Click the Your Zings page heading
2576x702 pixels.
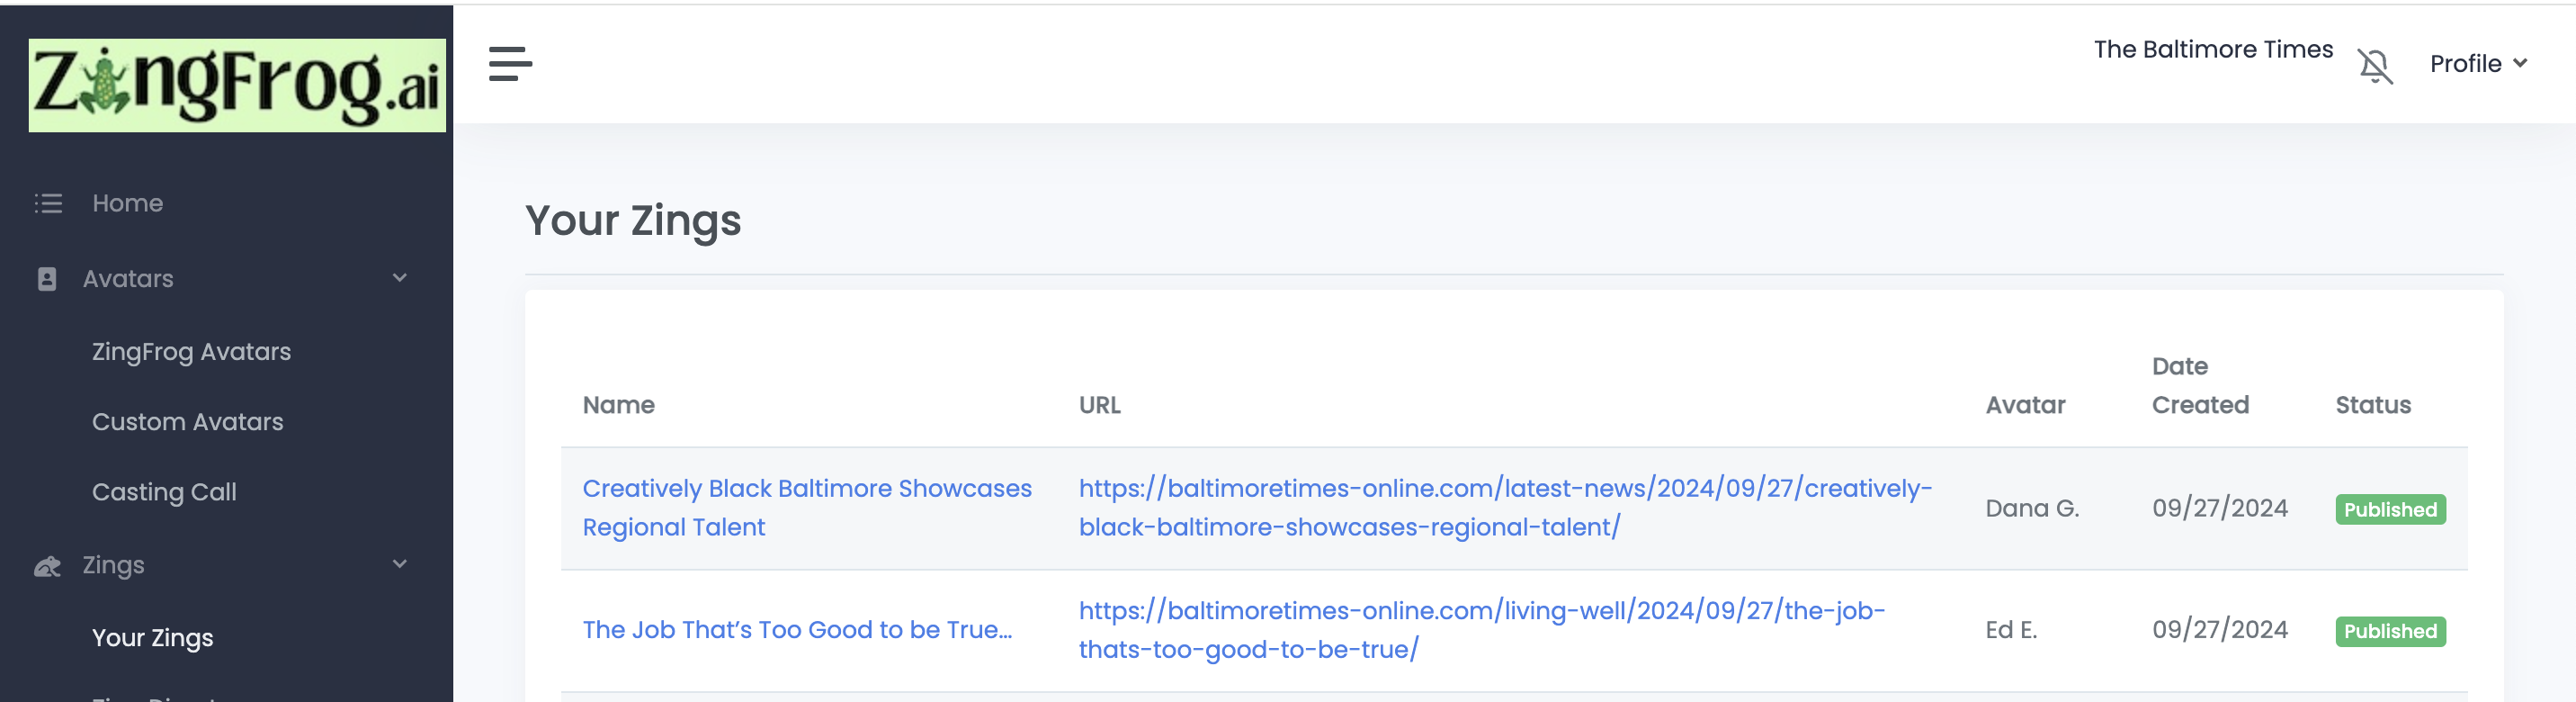tap(633, 221)
